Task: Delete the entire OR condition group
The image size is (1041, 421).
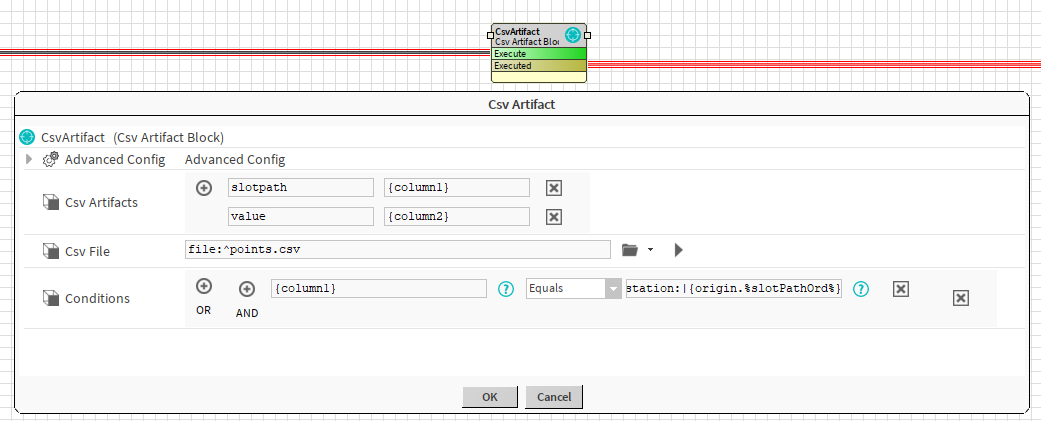Action: click(x=960, y=298)
